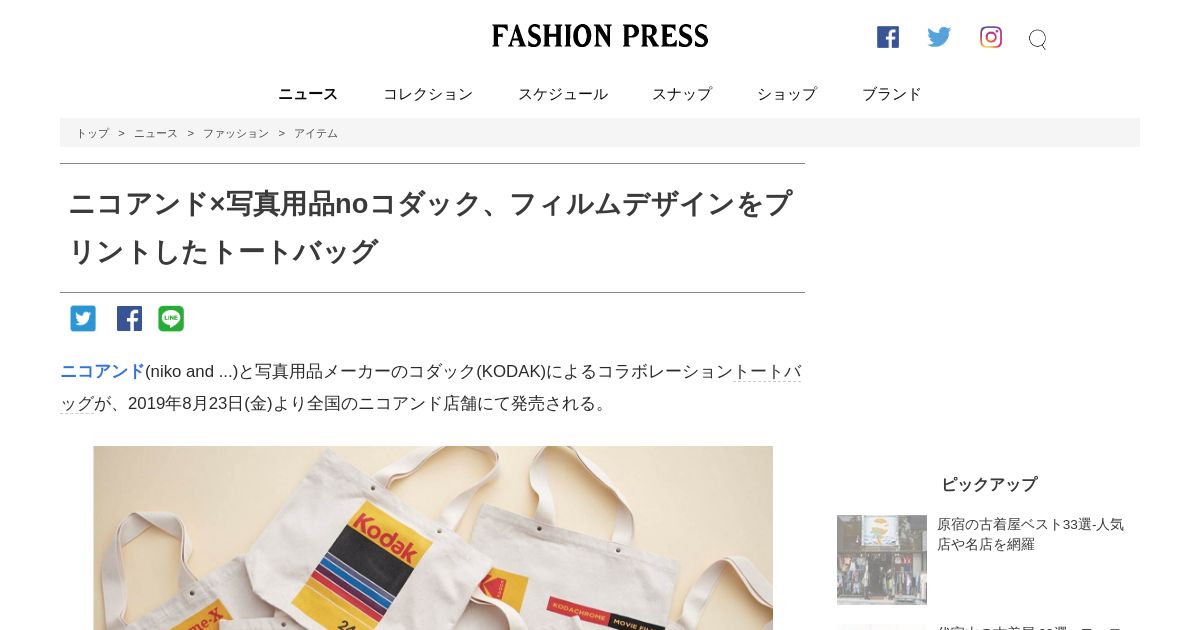Open the ブランド menu item
1200x630 pixels.
892,94
